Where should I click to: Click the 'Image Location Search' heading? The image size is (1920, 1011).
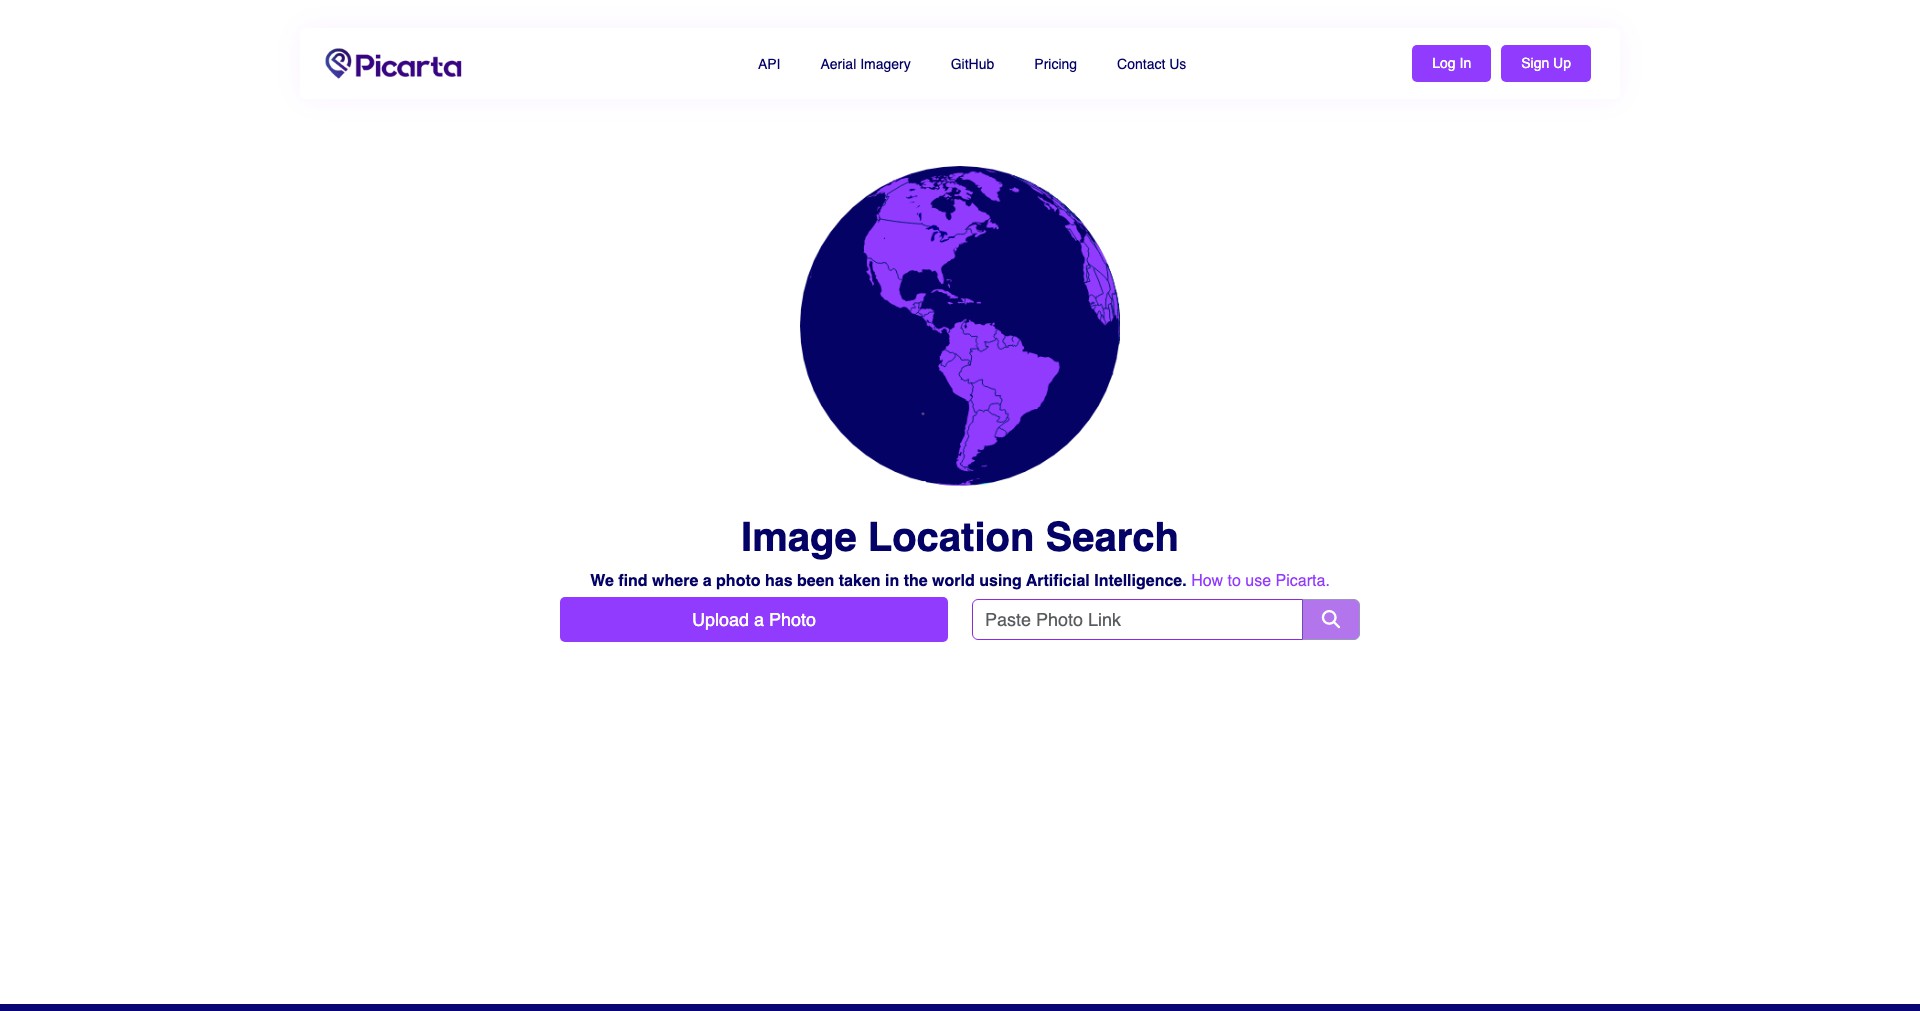960,537
